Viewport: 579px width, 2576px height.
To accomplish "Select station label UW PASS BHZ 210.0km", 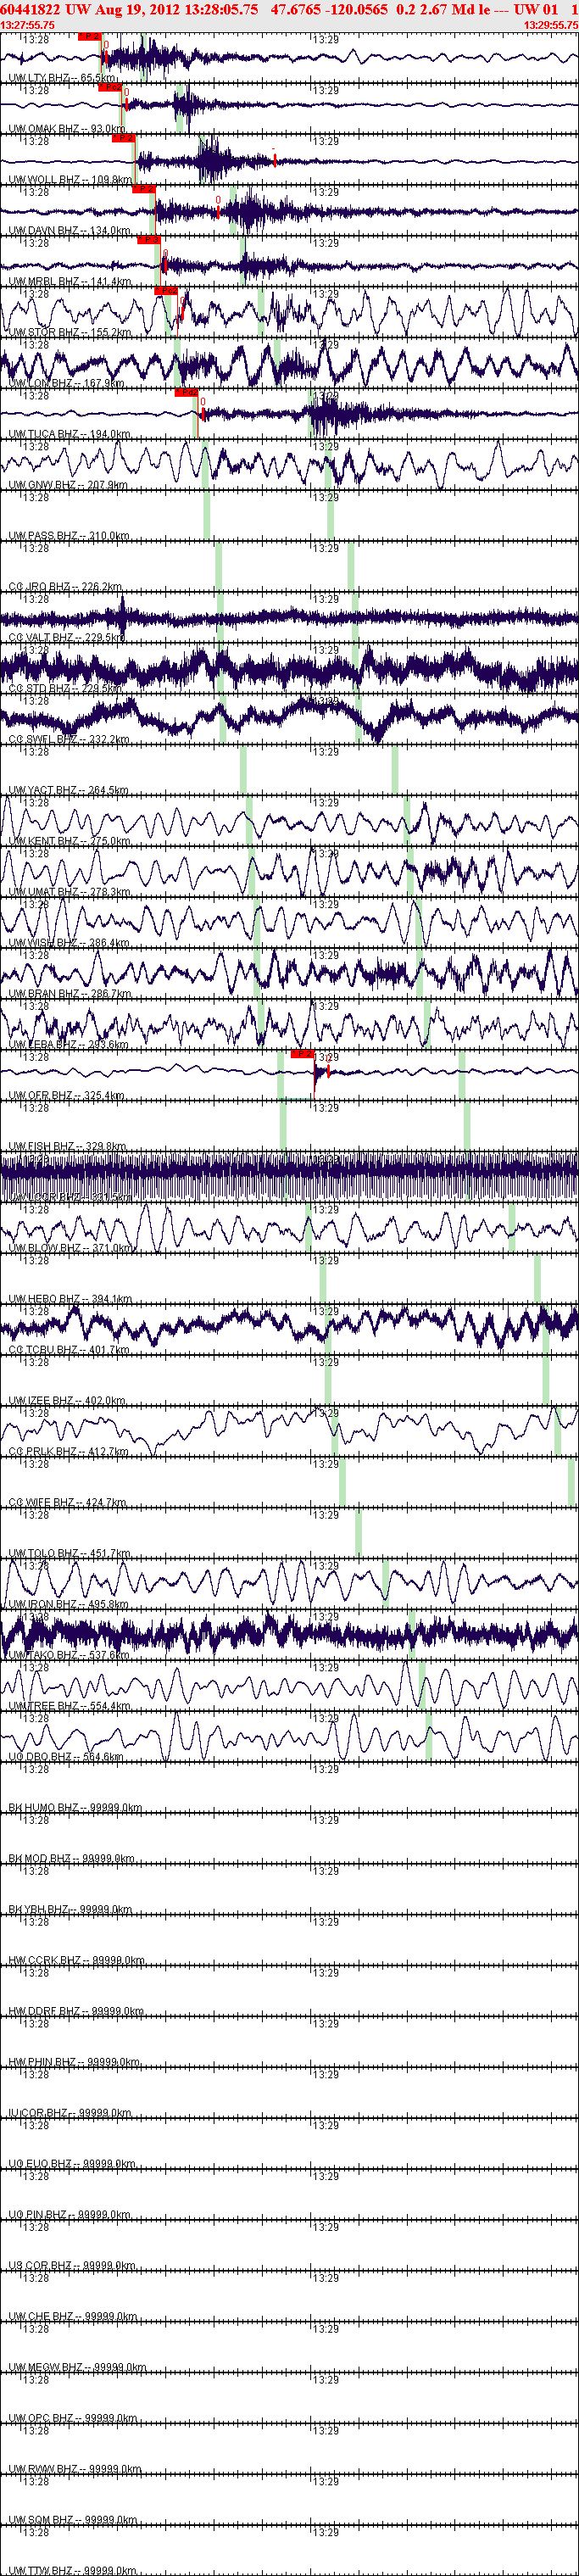I will tap(68, 536).
